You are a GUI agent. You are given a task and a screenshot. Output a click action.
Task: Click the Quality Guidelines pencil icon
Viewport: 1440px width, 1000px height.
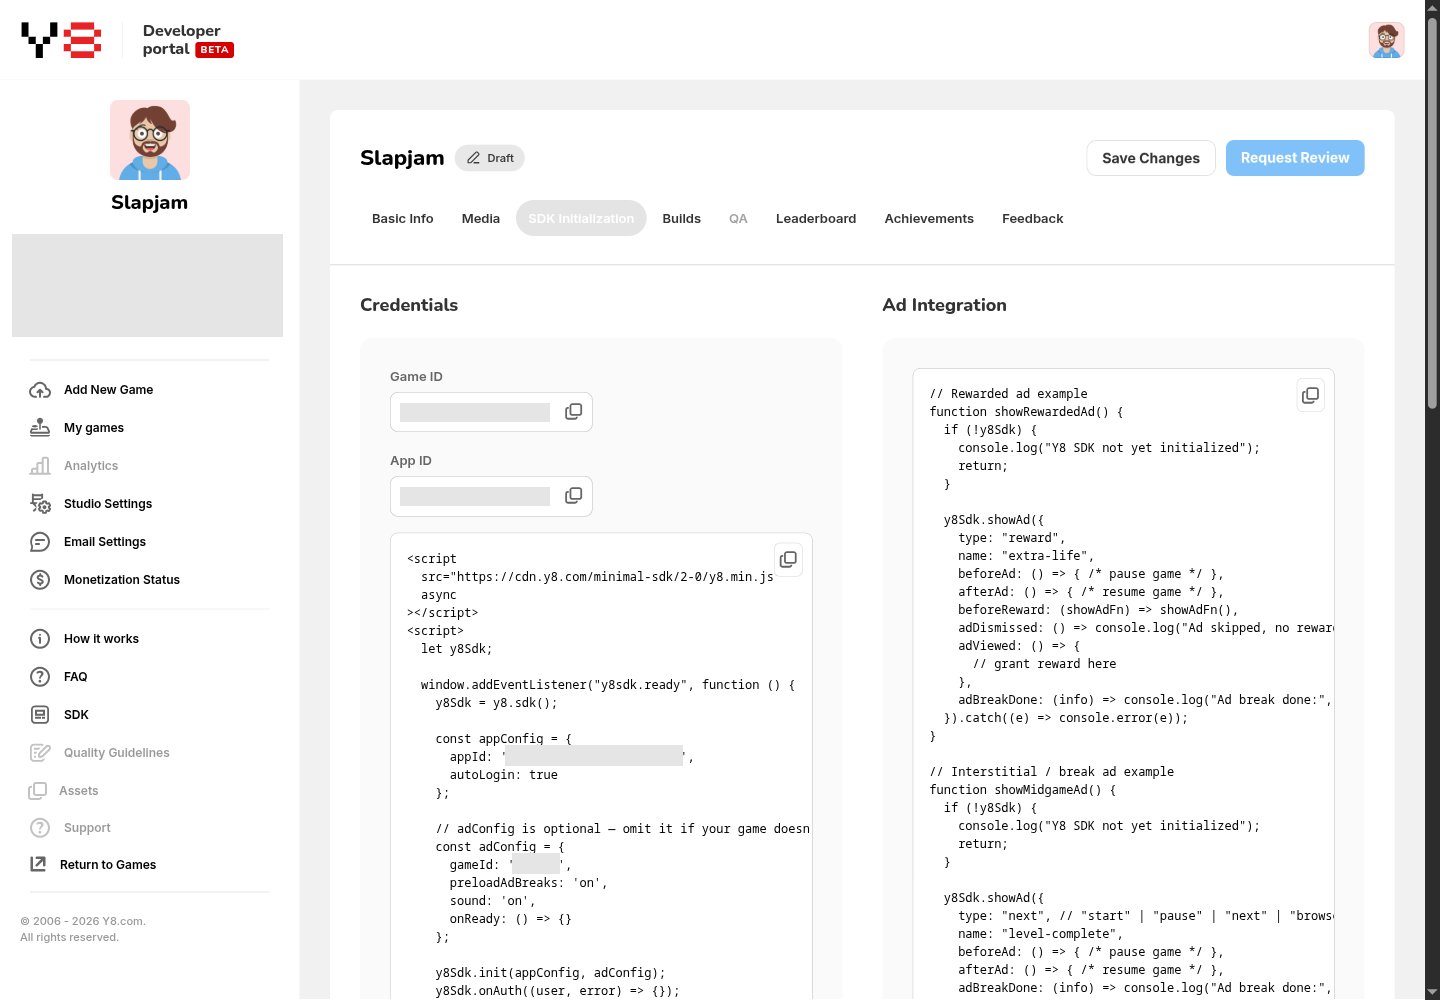point(40,753)
